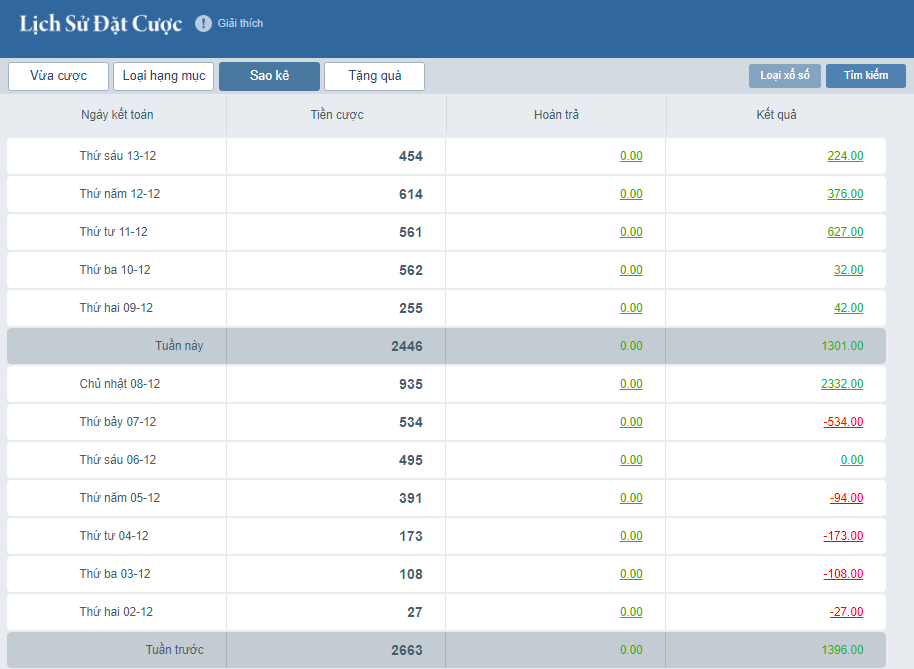Click the 2332.00 result for Chủ nhật 08-12
Screen dimensions: 914x669
[842, 384]
